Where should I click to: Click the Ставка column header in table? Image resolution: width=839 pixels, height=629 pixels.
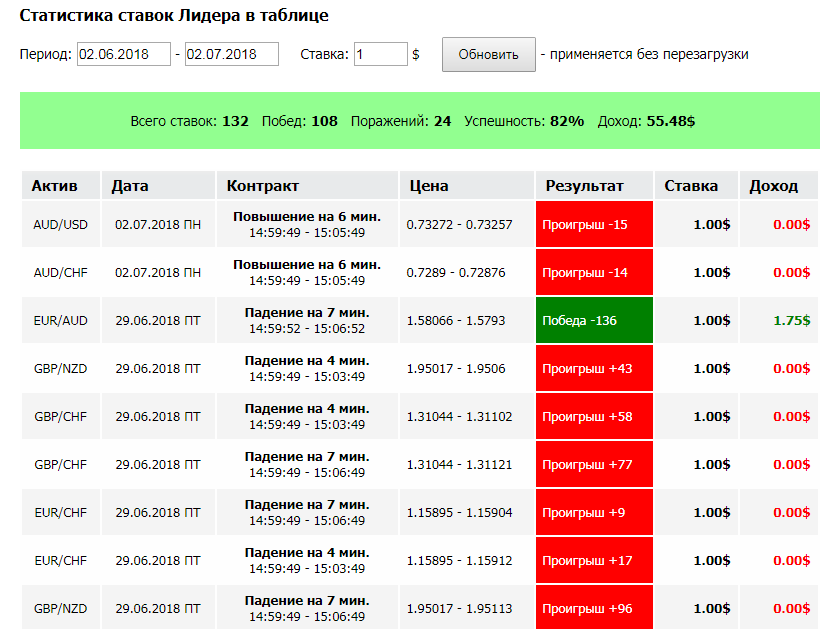[x=696, y=186]
